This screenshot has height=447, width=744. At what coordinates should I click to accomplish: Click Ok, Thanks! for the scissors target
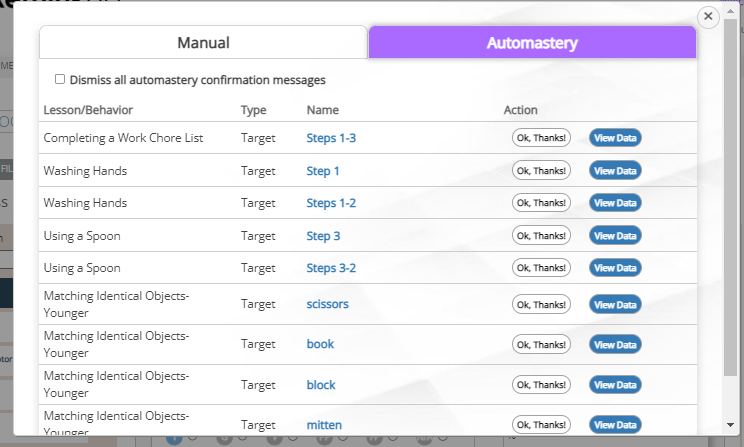click(541, 304)
